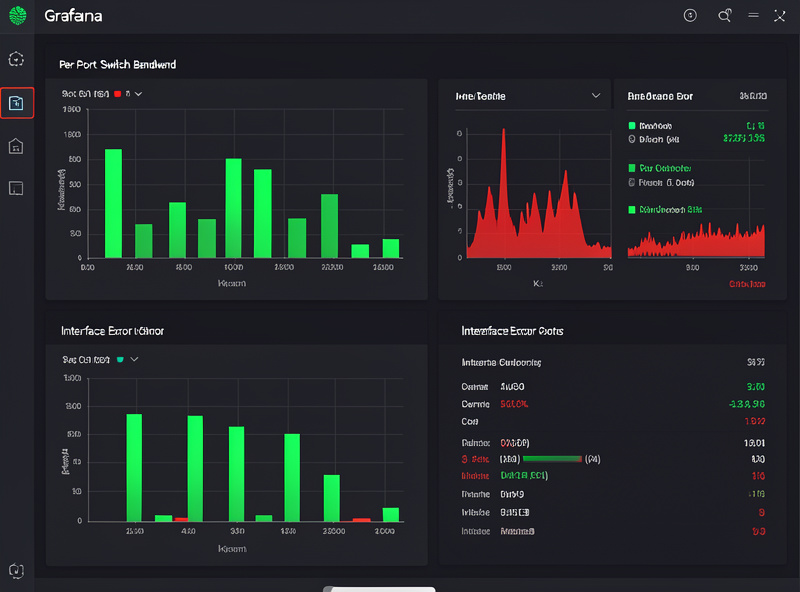The image size is (800, 592).
Task: Click the red square swatch in bandwidth panel
Action: click(118, 94)
